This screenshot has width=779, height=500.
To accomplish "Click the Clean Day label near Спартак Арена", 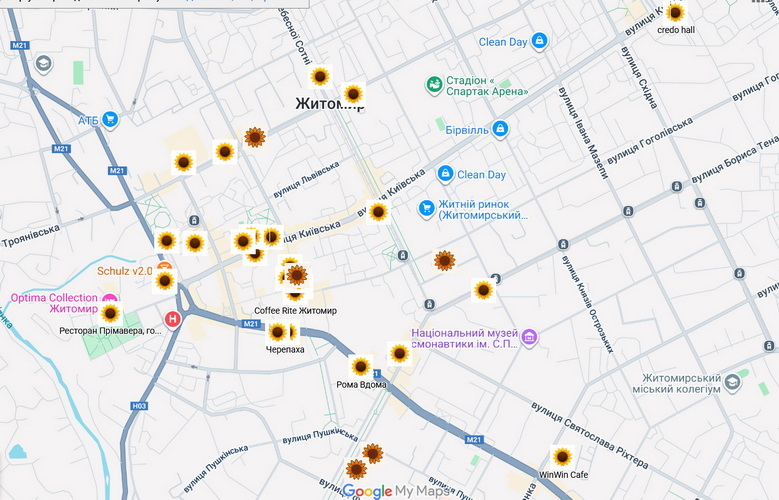I will 502,42.
